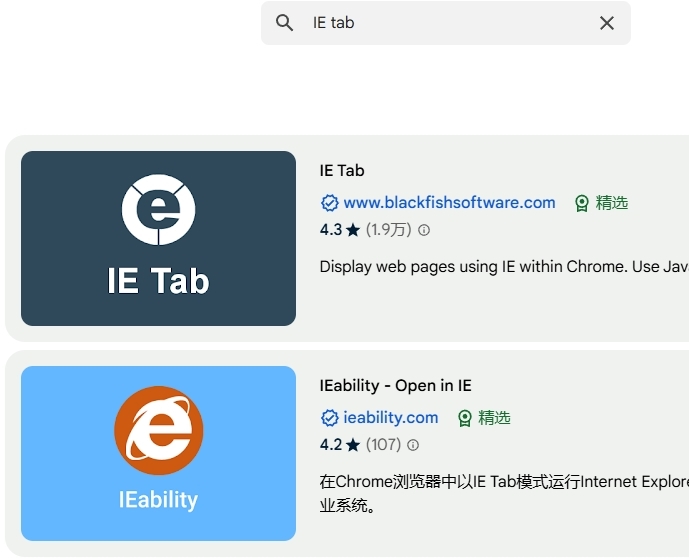
Task: Clear the search field with X
Action: [x=607, y=23]
